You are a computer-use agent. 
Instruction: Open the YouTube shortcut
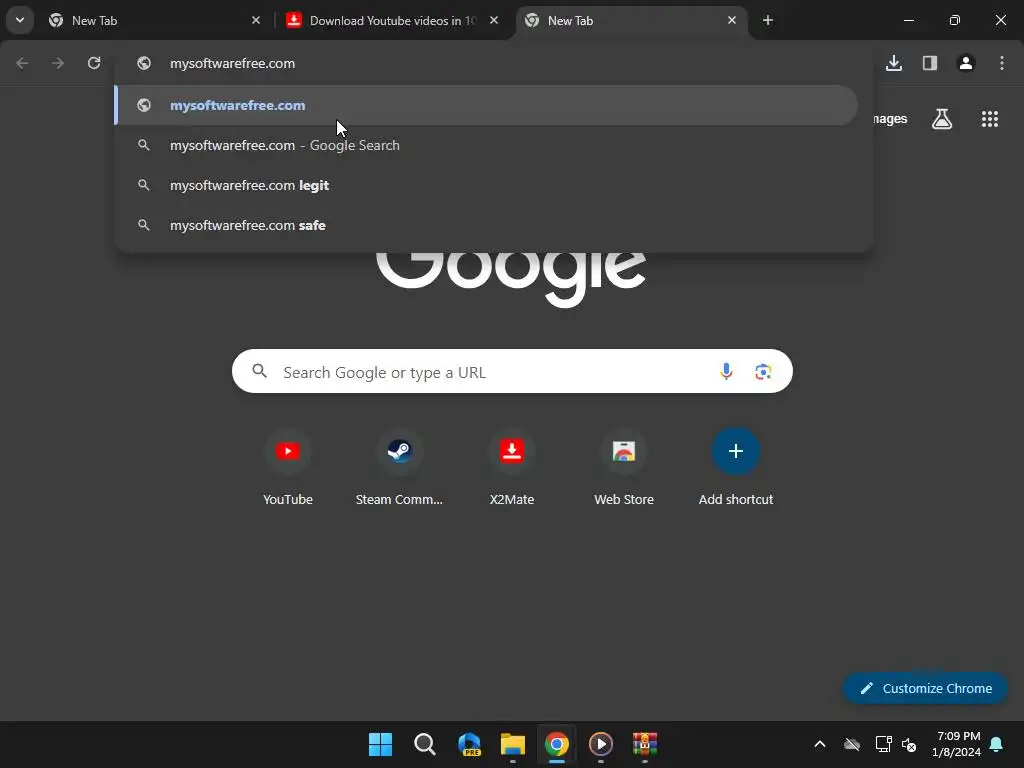[x=288, y=467]
